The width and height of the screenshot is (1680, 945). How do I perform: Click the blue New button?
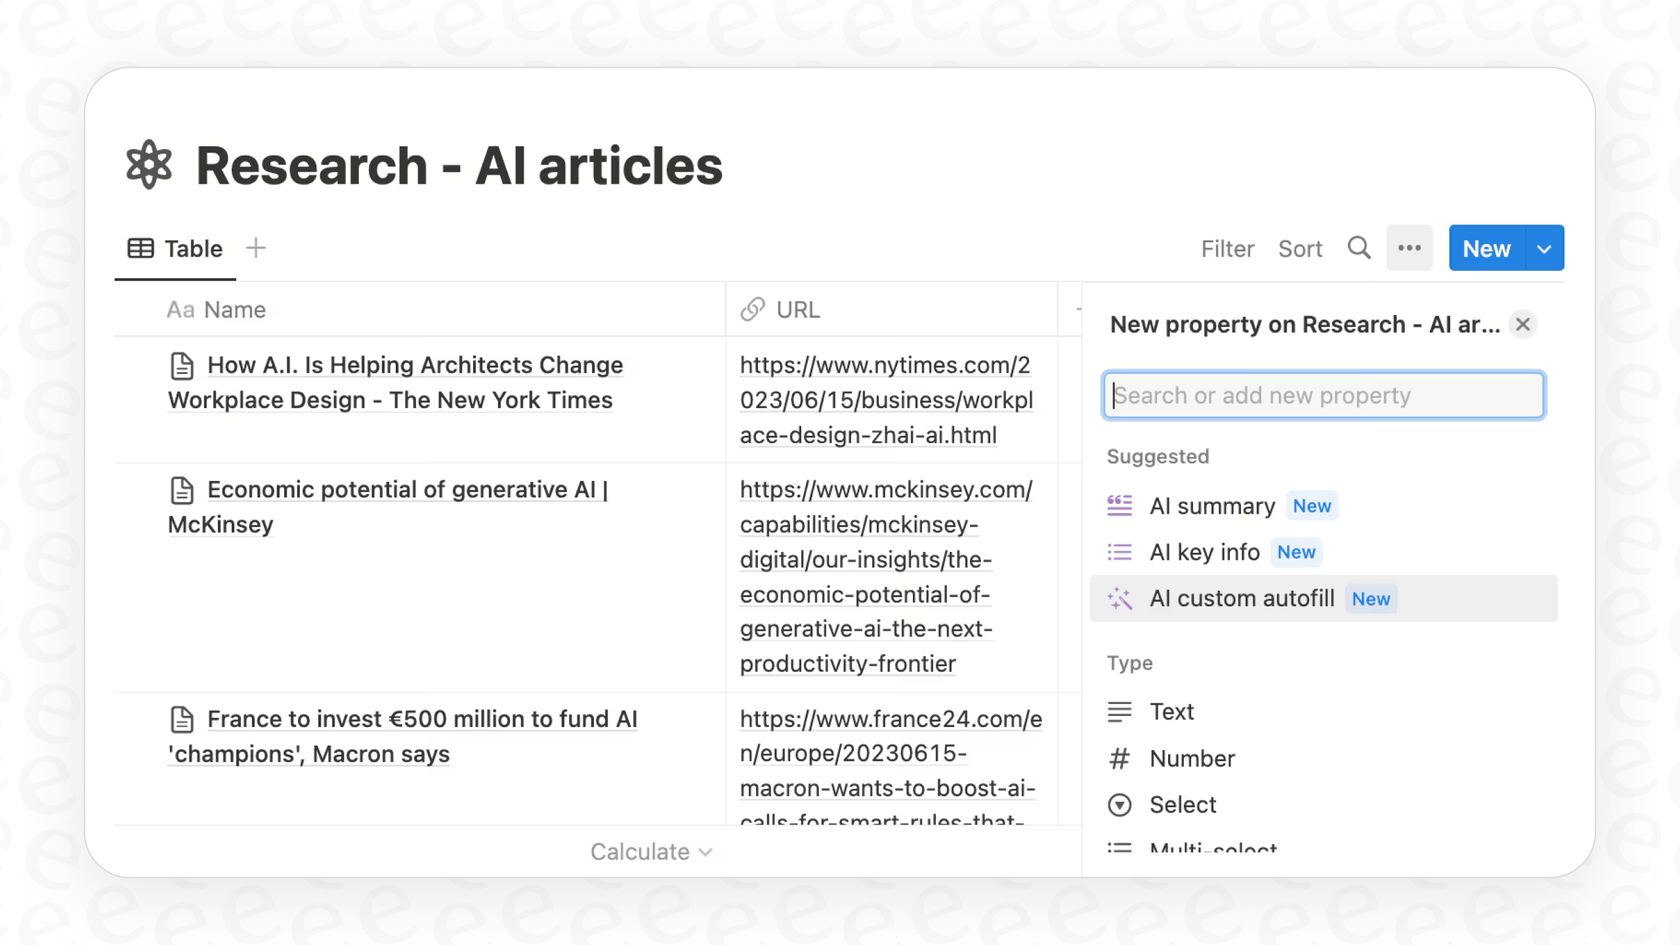click(1486, 248)
